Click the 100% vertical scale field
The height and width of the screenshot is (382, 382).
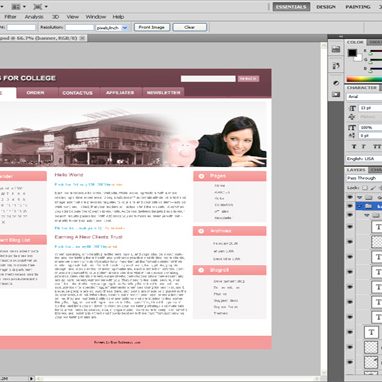[x=370, y=127]
